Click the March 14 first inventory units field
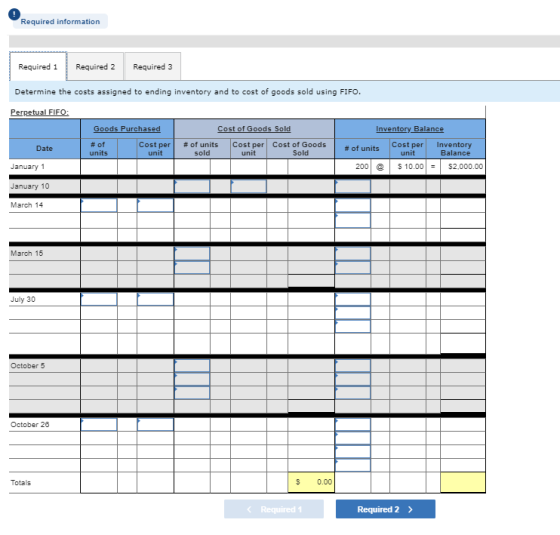Screen dimensions: 560x535 pos(353,205)
